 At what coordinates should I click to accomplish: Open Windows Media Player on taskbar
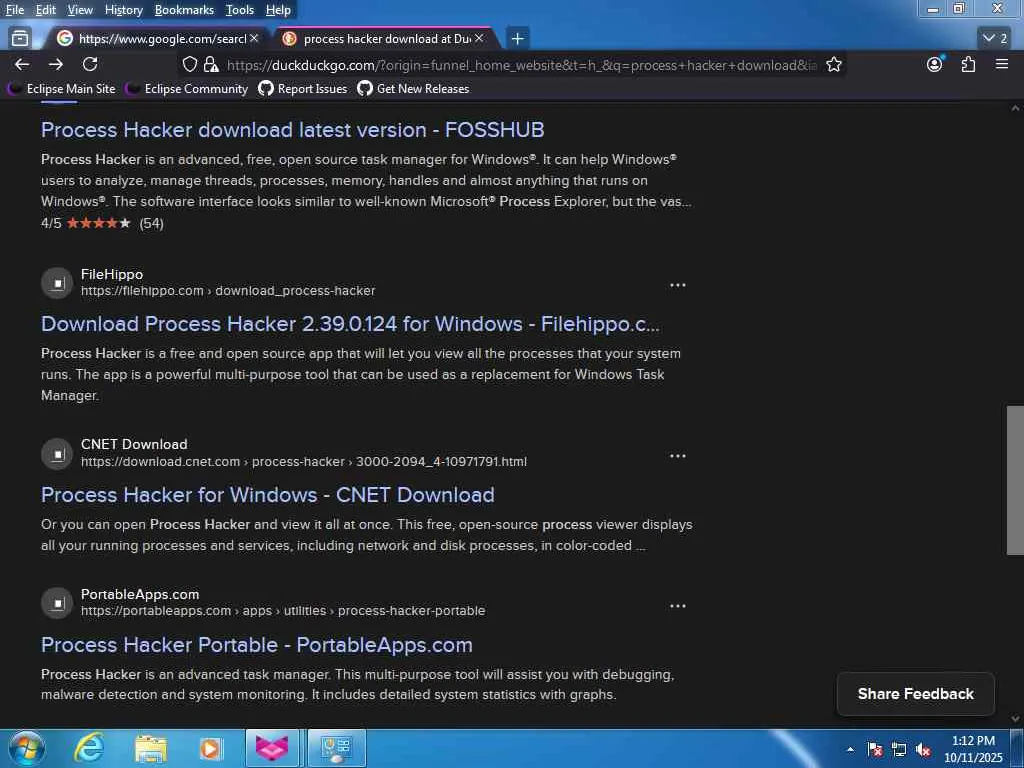coord(210,748)
